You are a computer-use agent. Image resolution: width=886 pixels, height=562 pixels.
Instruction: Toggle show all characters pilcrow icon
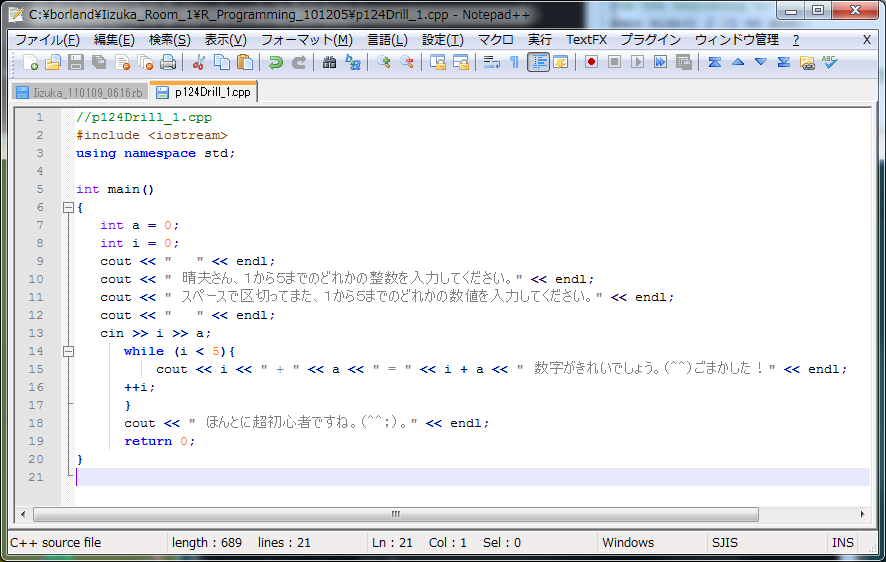pos(514,62)
